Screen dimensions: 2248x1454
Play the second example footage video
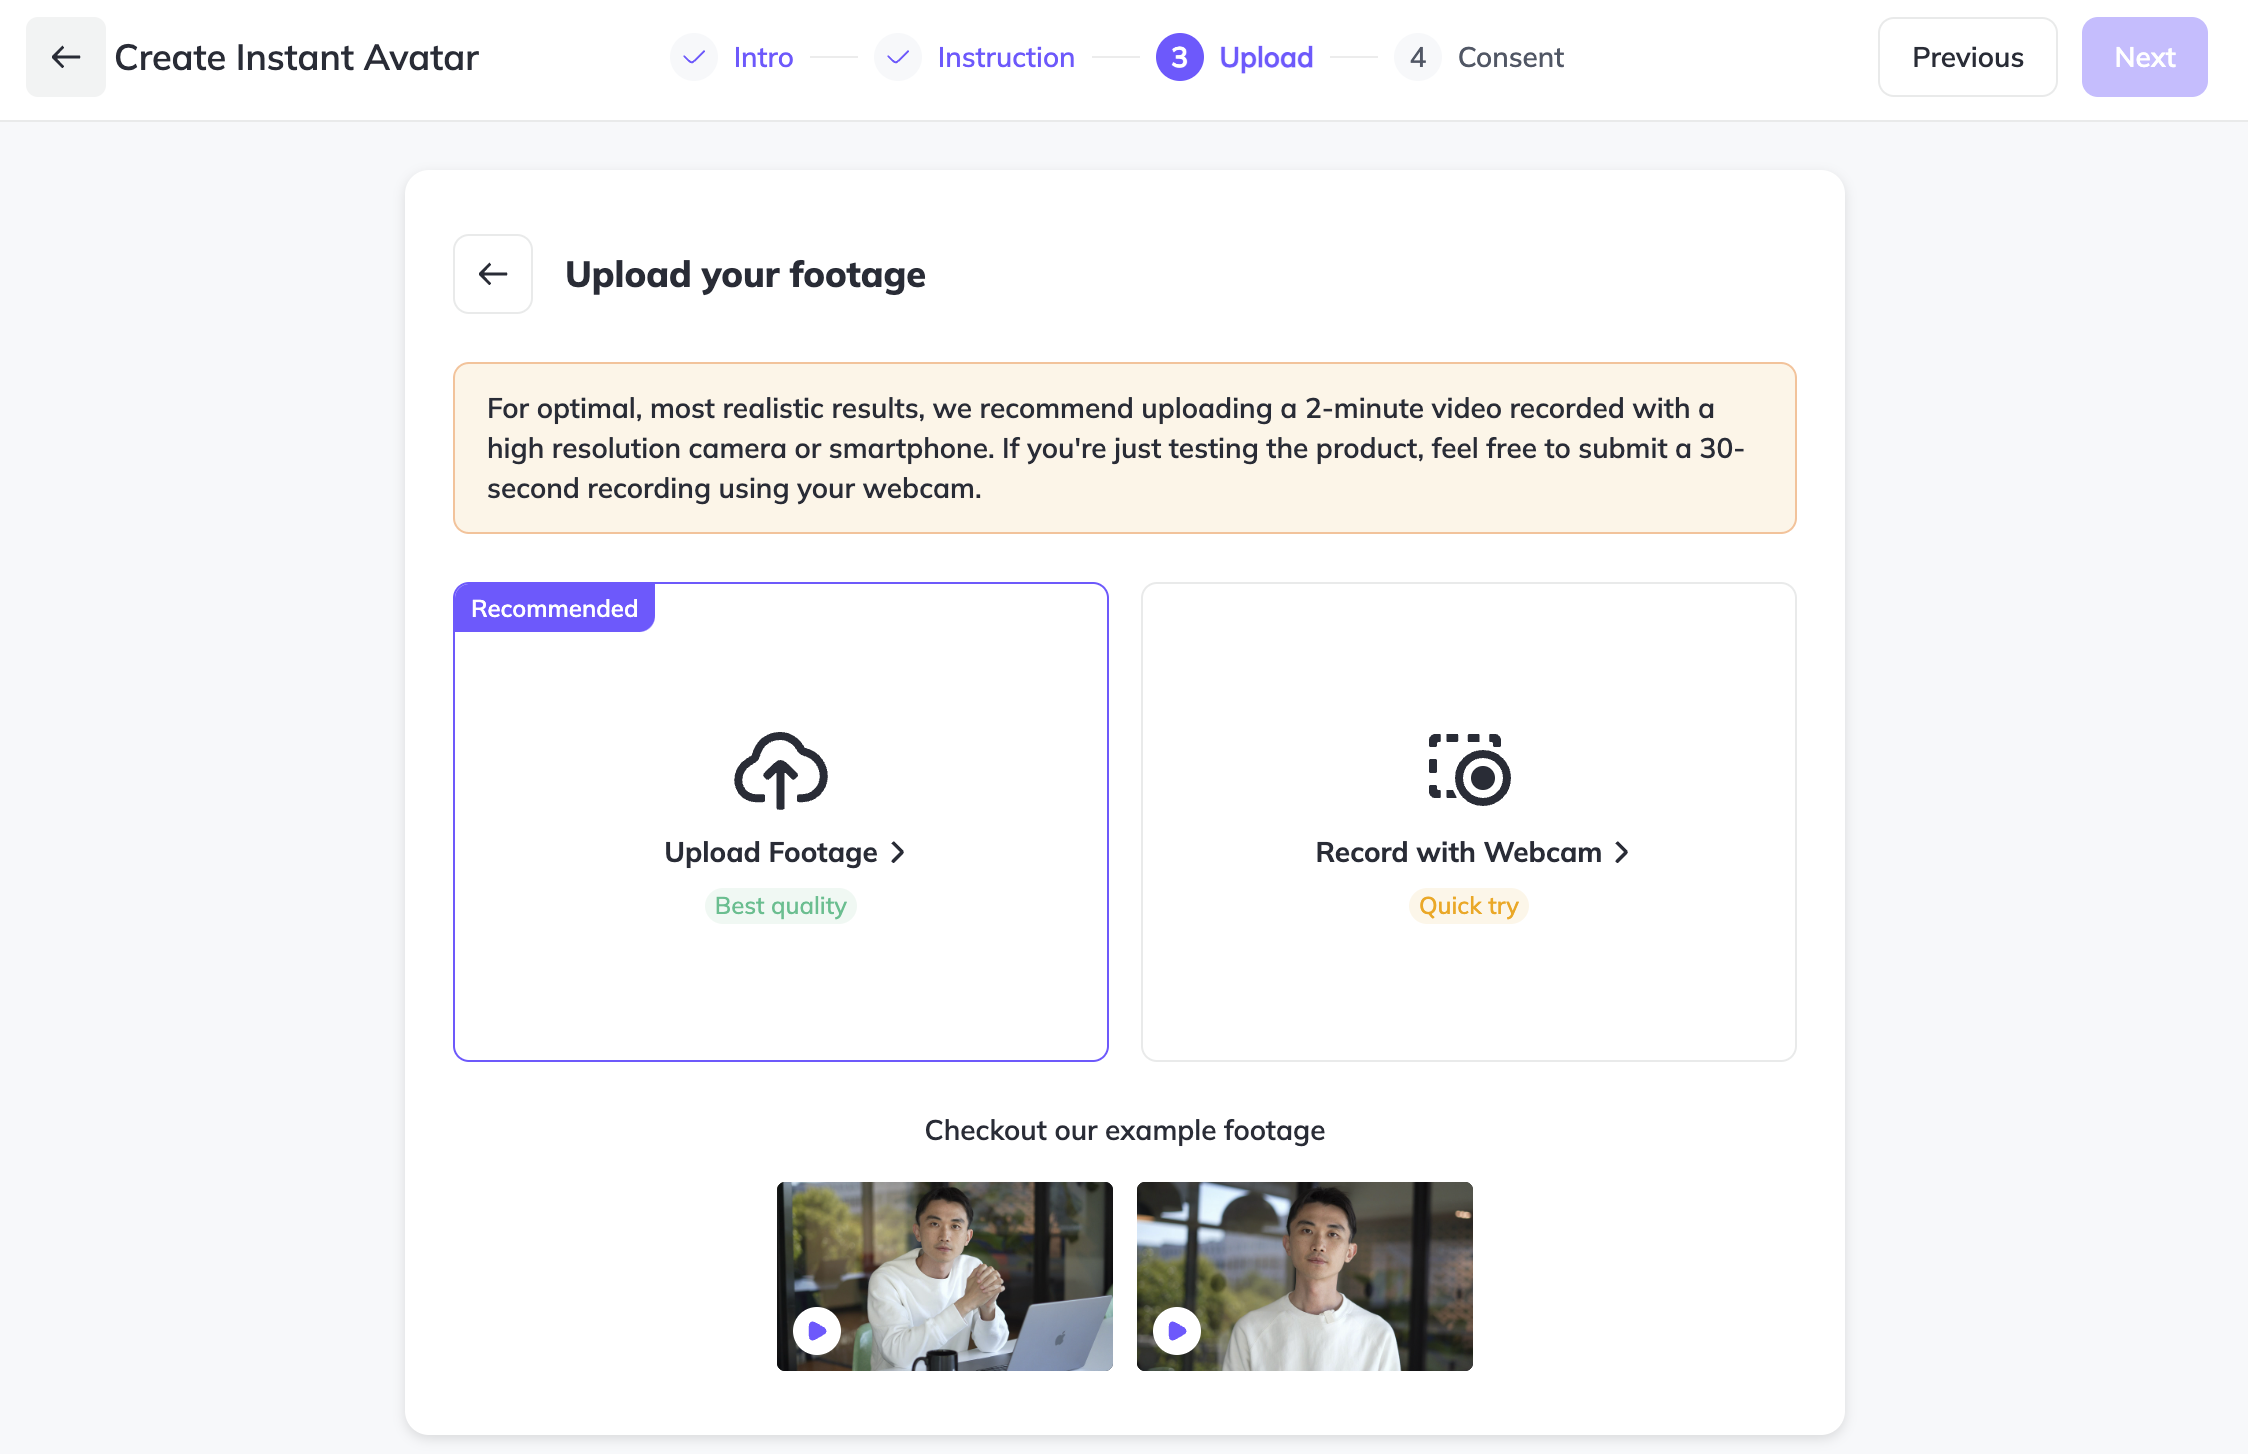pos(1177,1331)
